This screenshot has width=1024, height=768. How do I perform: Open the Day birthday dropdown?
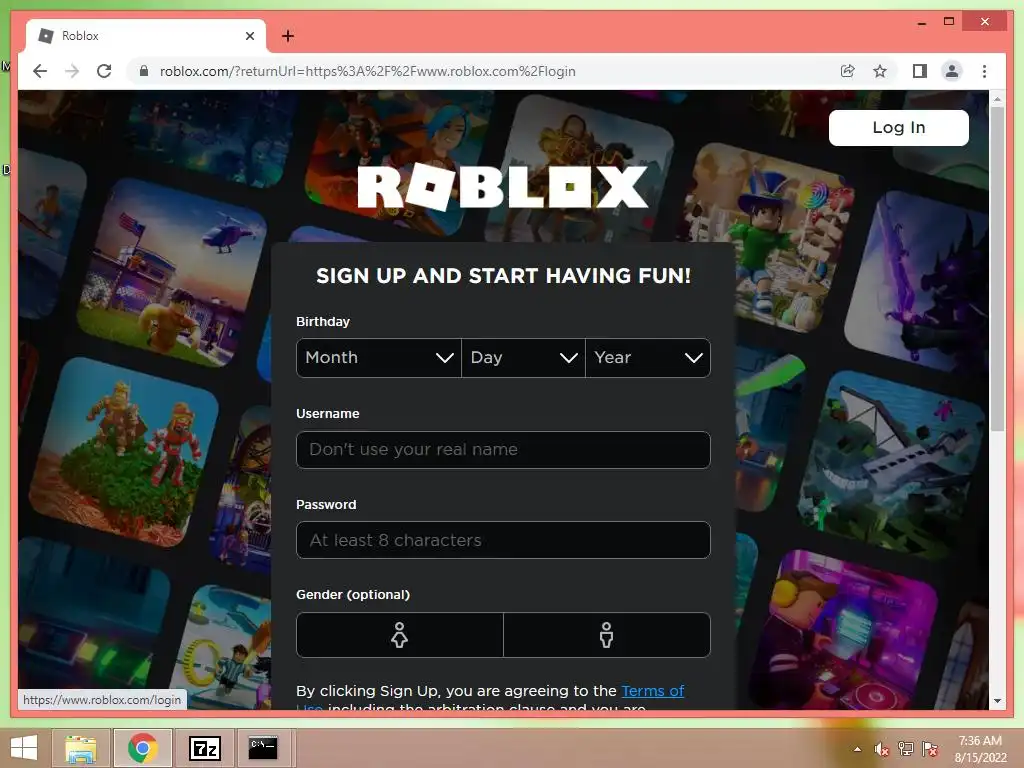(523, 358)
